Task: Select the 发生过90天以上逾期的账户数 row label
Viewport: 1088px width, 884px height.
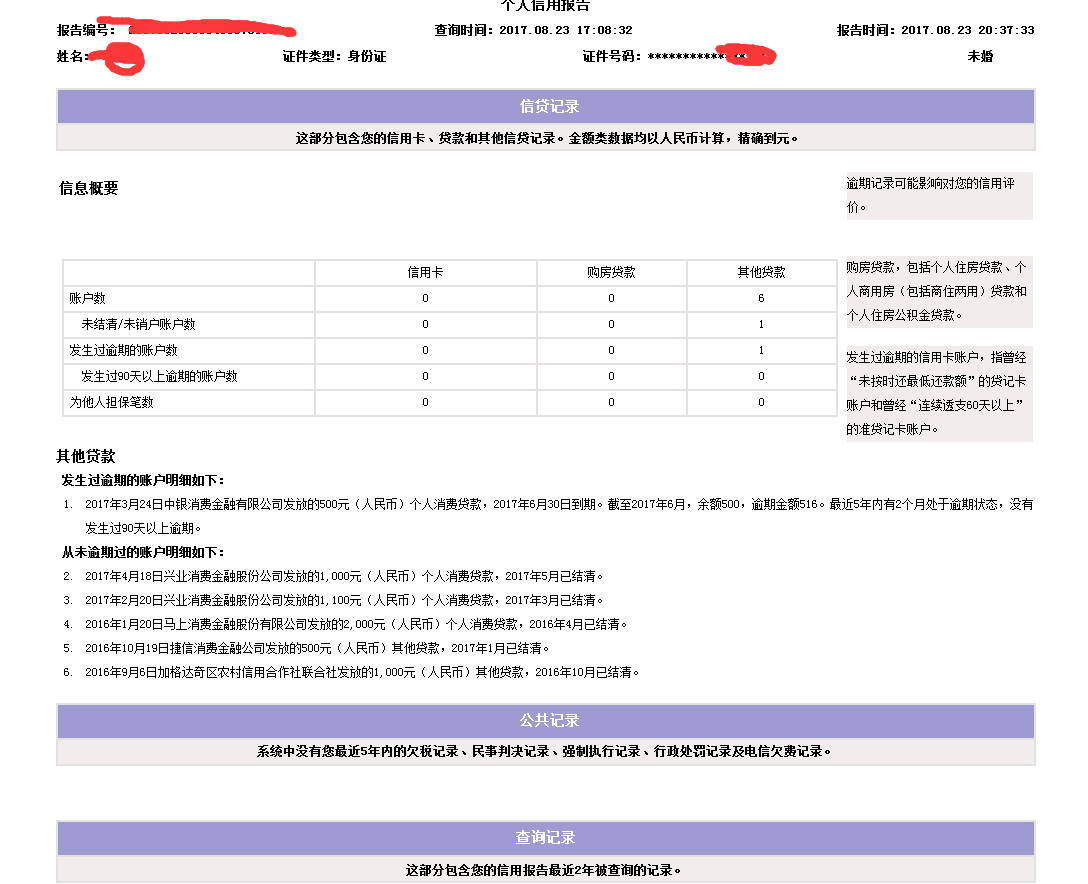Action: [x=159, y=376]
